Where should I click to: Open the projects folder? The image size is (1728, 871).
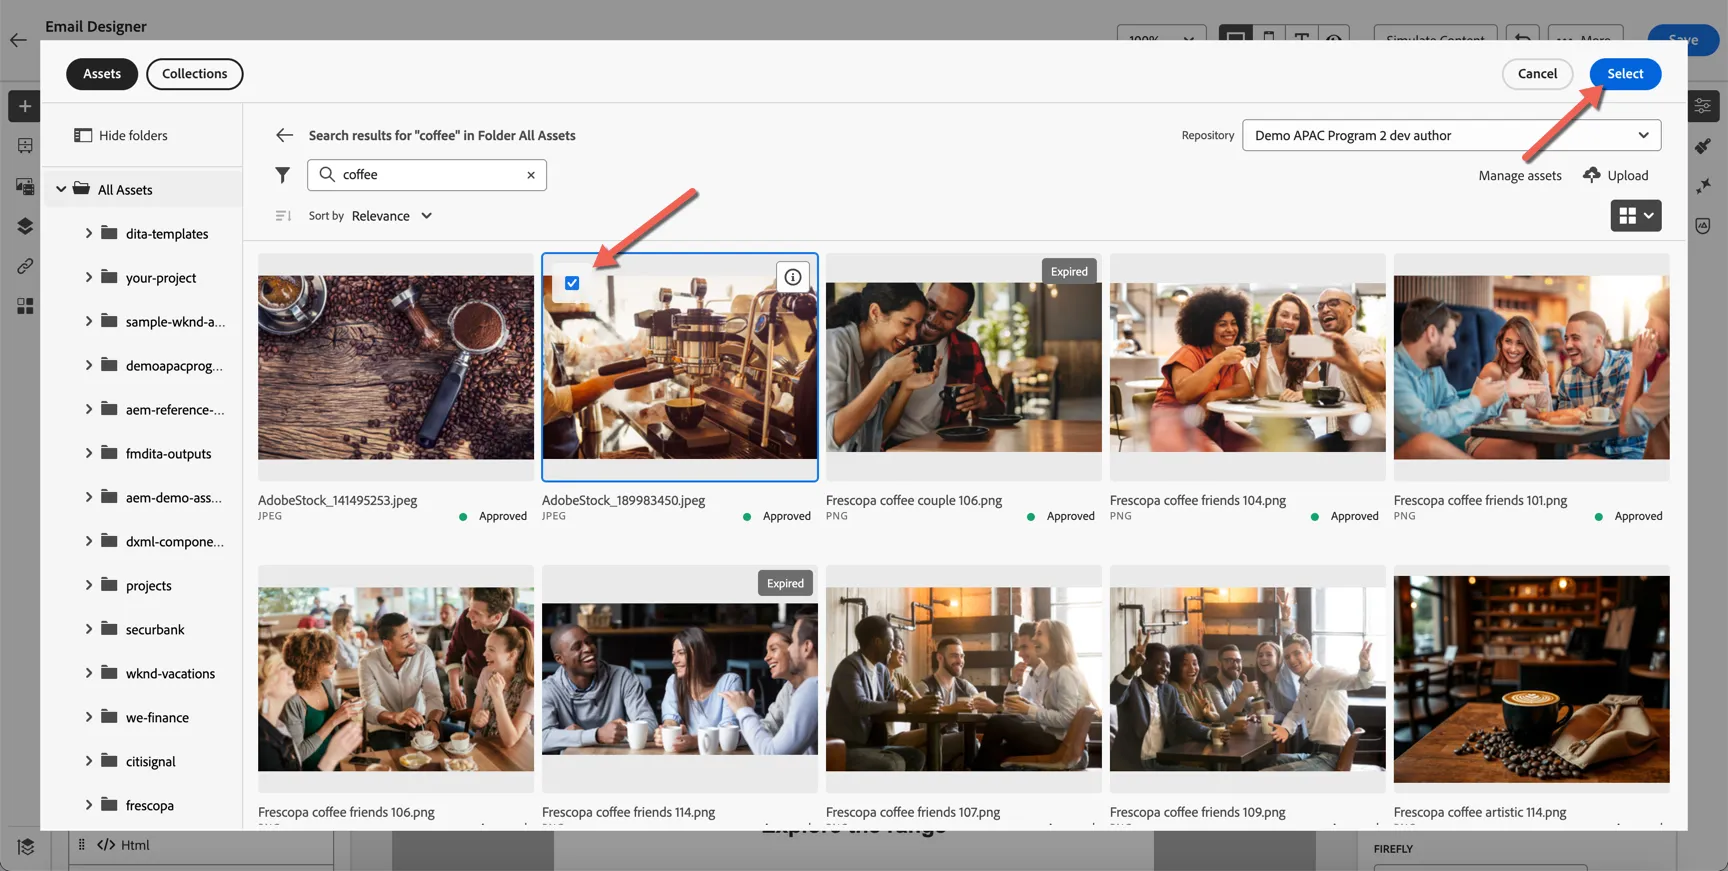(148, 586)
